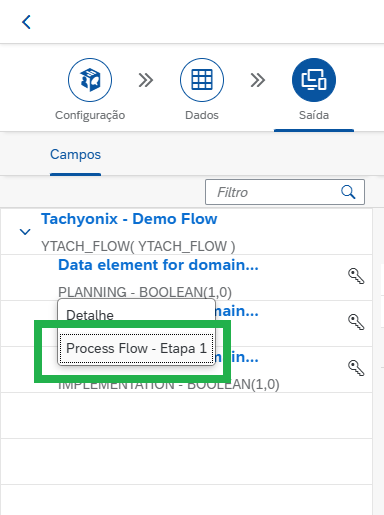Click the Saída label
The width and height of the screenshot is (384, 515).
314,115
